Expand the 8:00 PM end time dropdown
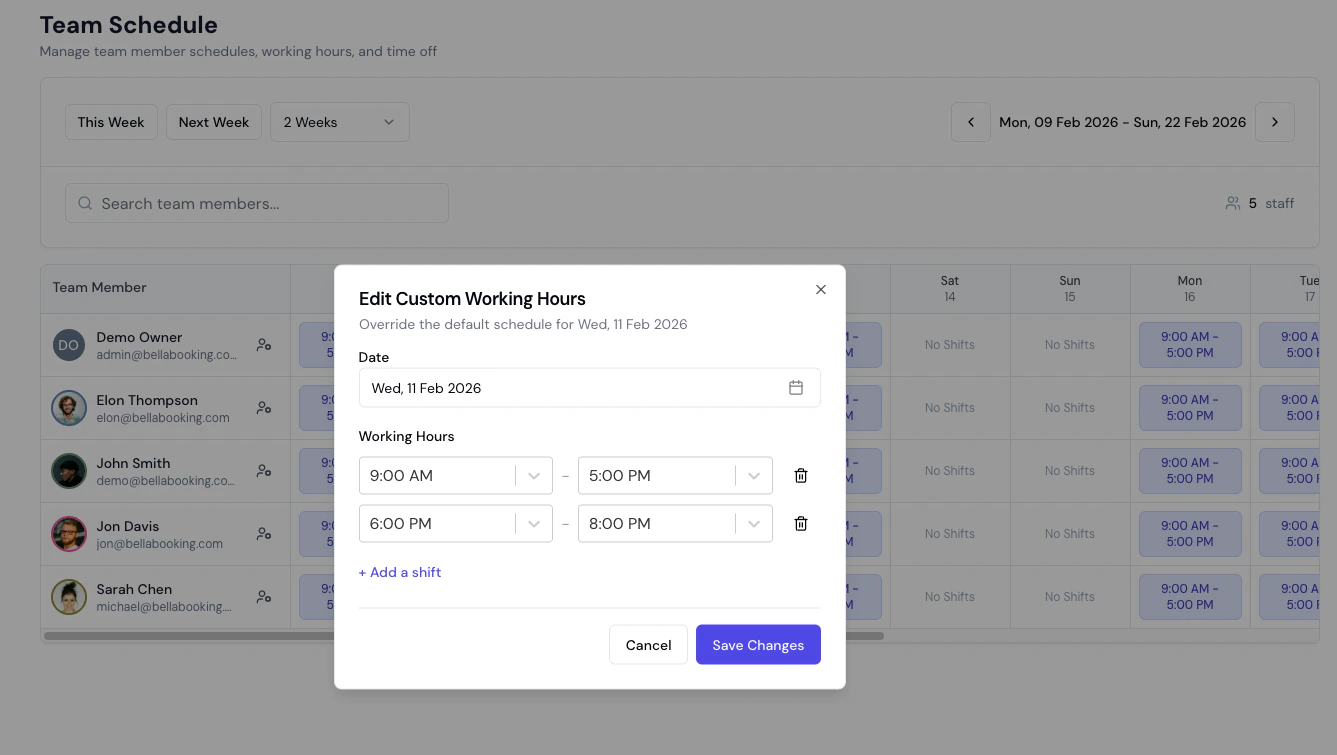Screen dimensions: 1337x755 (754, 523)
